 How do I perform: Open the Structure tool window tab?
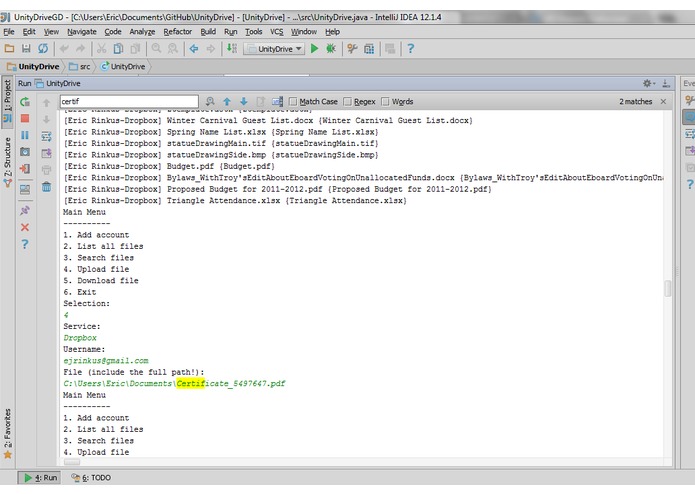pos(8,162)
